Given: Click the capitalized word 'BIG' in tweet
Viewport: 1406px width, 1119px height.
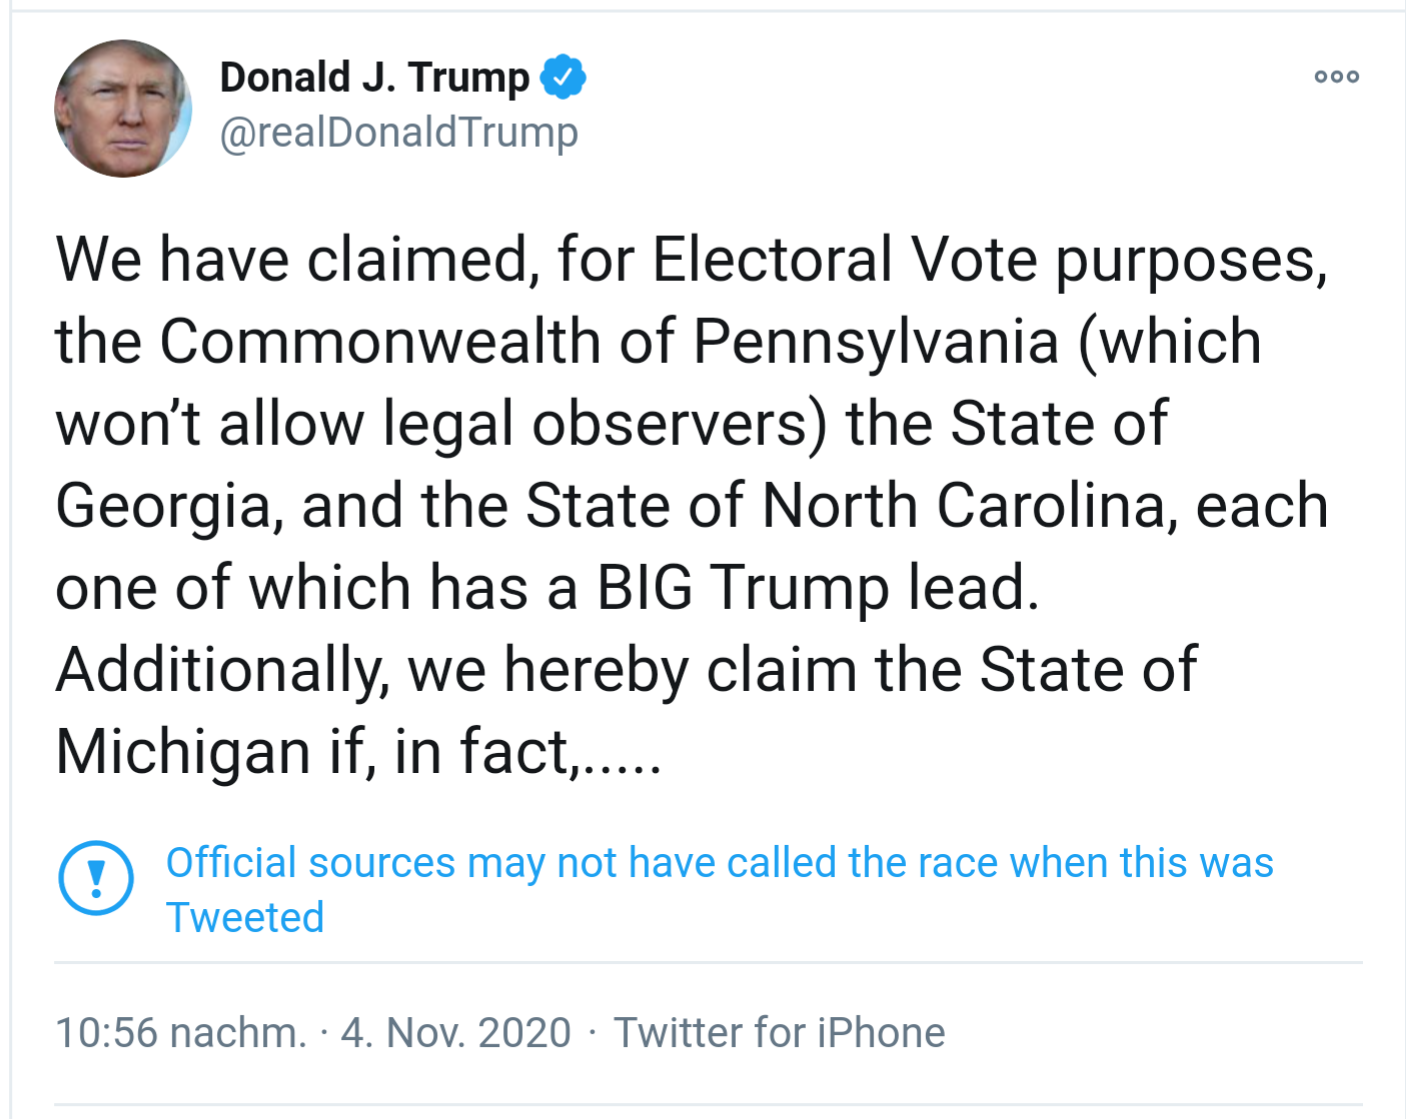Looking at the screenshot, I should pos(644,587).
